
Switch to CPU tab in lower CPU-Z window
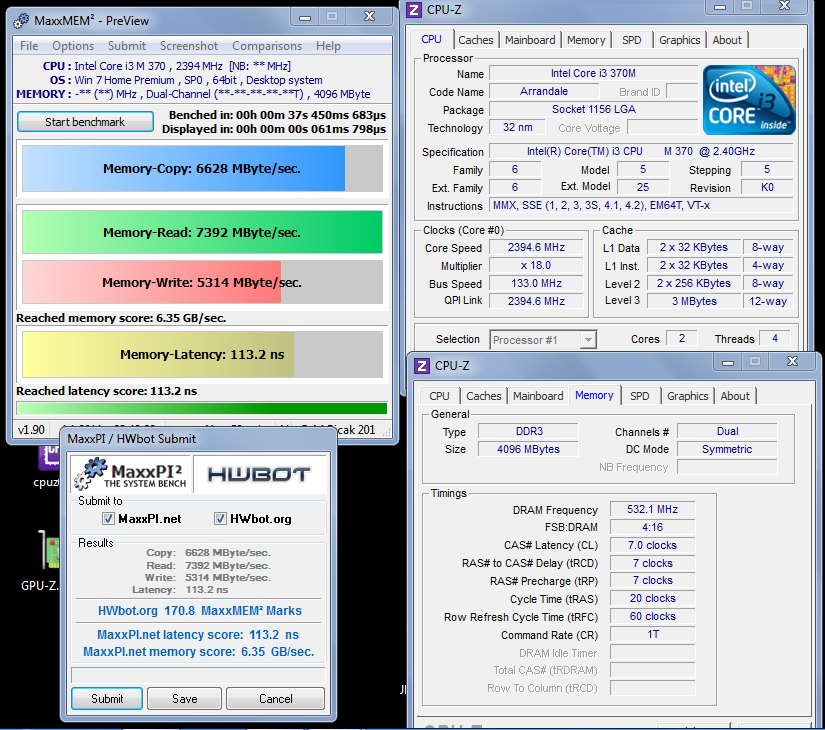tap(439, 396)
